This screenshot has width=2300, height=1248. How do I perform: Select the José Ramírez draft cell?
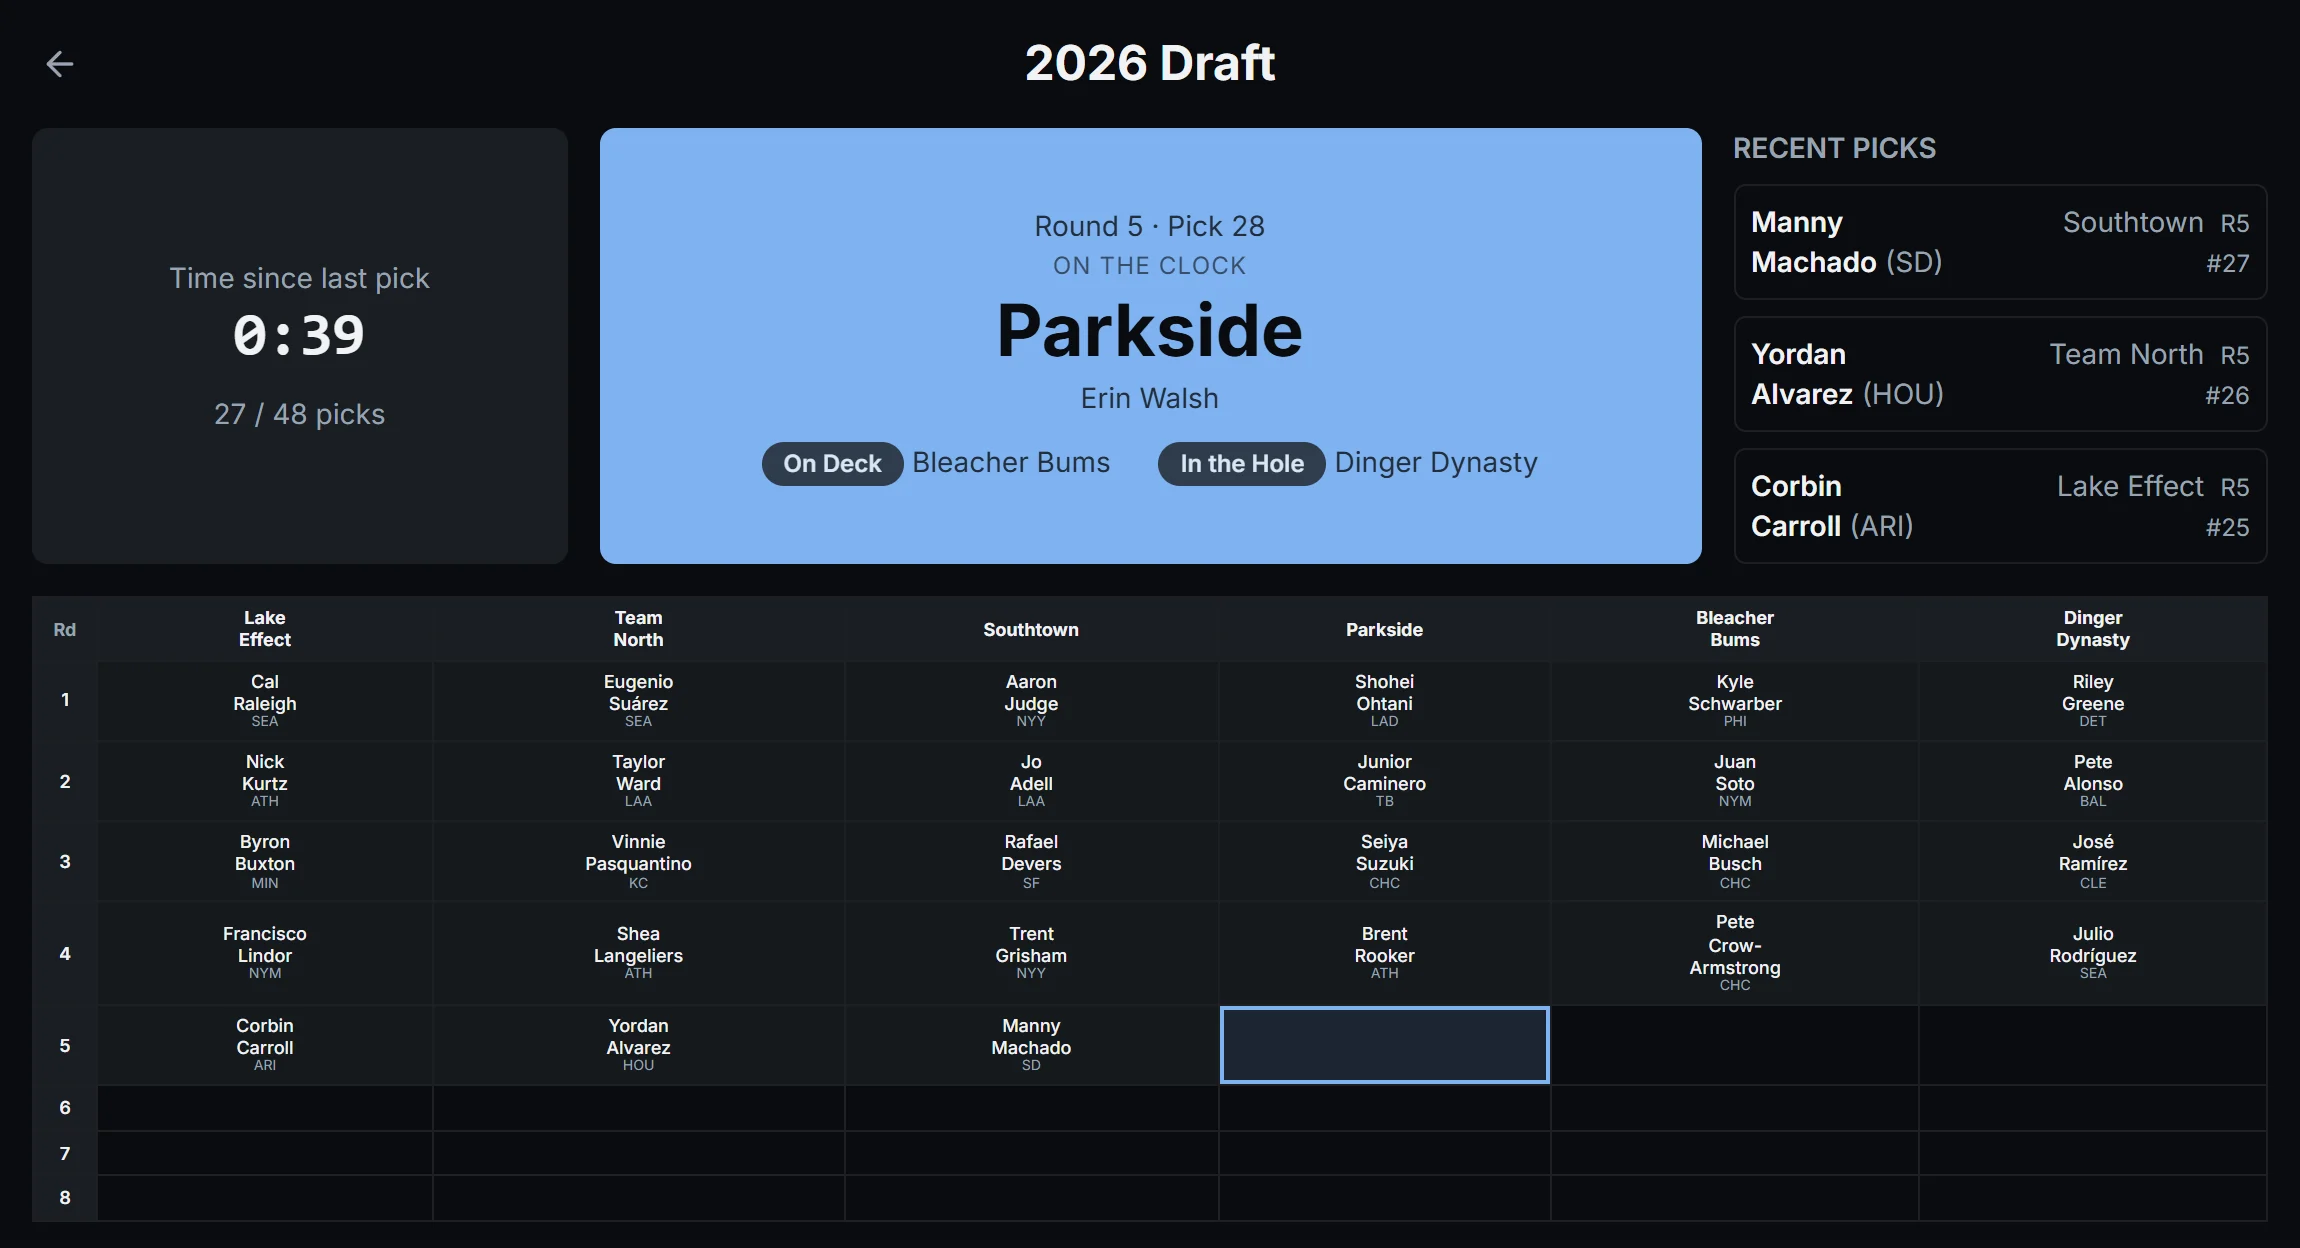coord(2093,861)
